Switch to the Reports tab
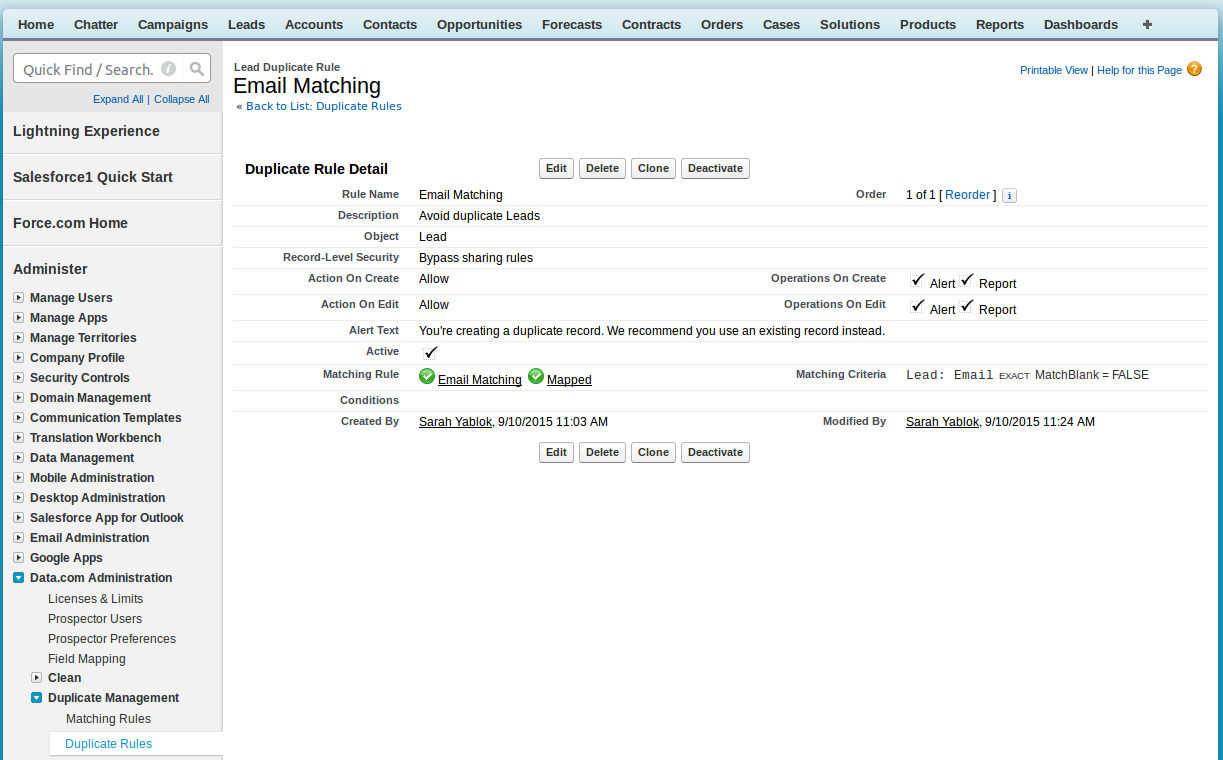Viewport: 1223px width, 760px height. point(1000,24)
